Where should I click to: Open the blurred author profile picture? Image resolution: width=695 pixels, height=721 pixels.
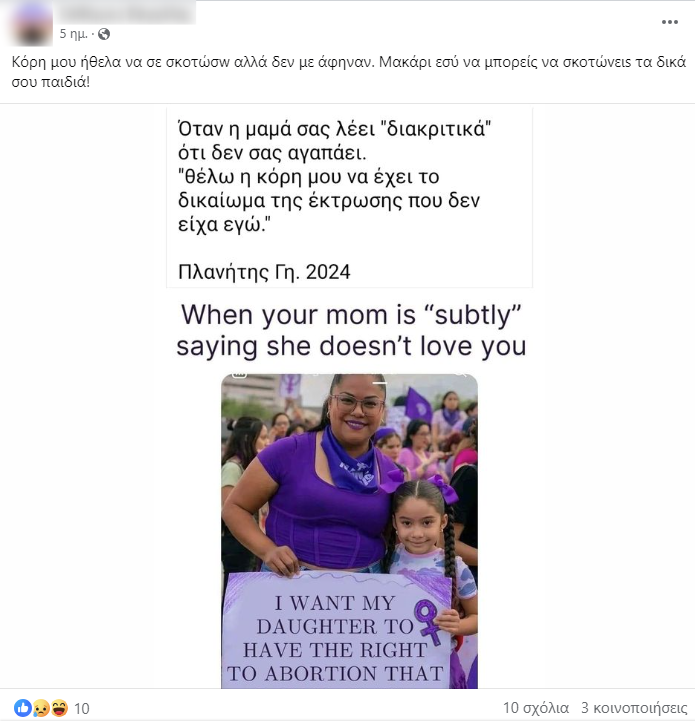point(32,24)
